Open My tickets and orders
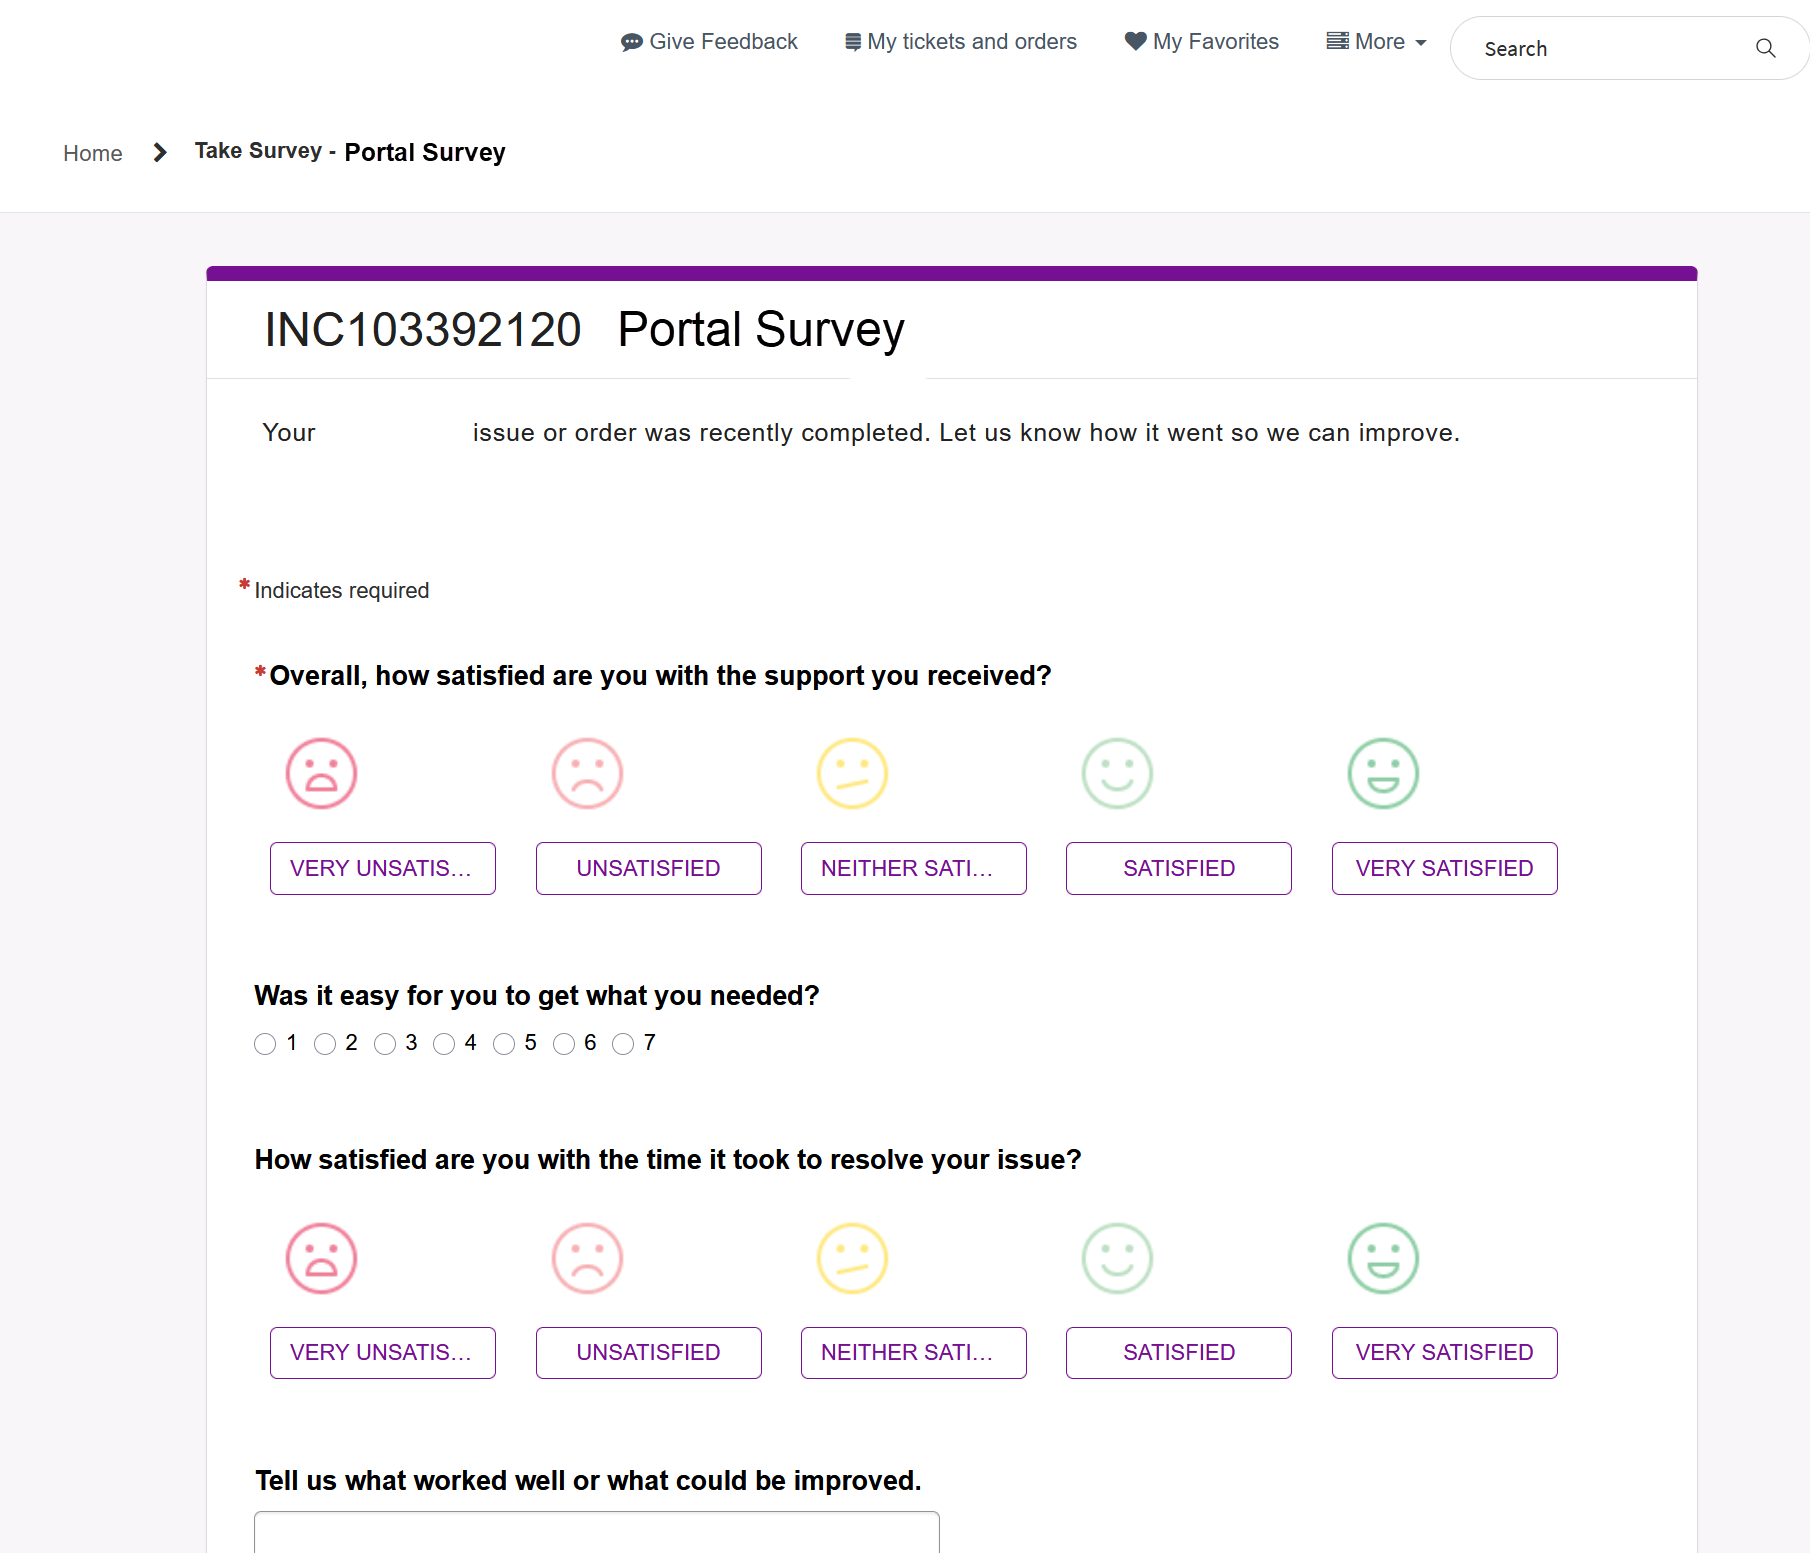 pos(961,42)
